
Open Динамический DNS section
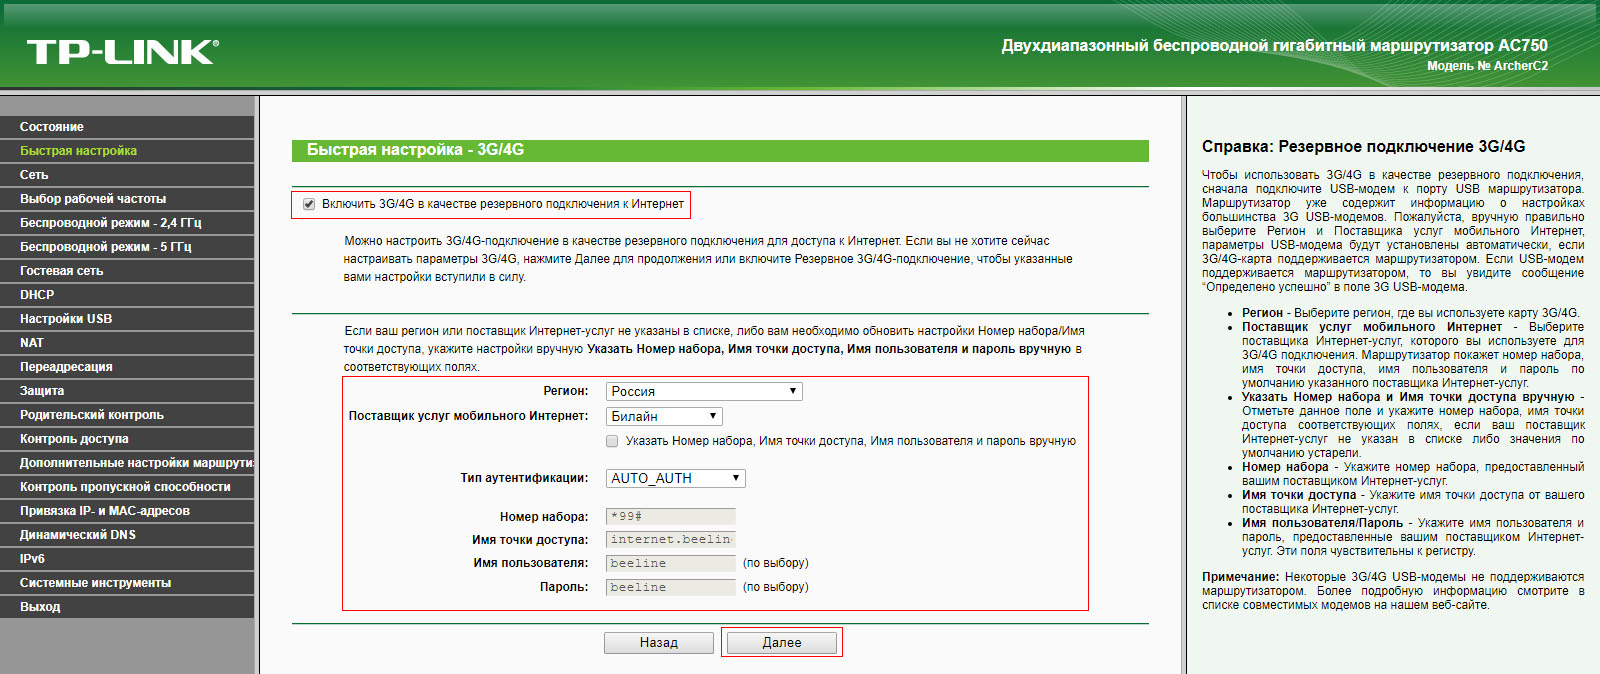pyautogui.click(x=127, y=535)
